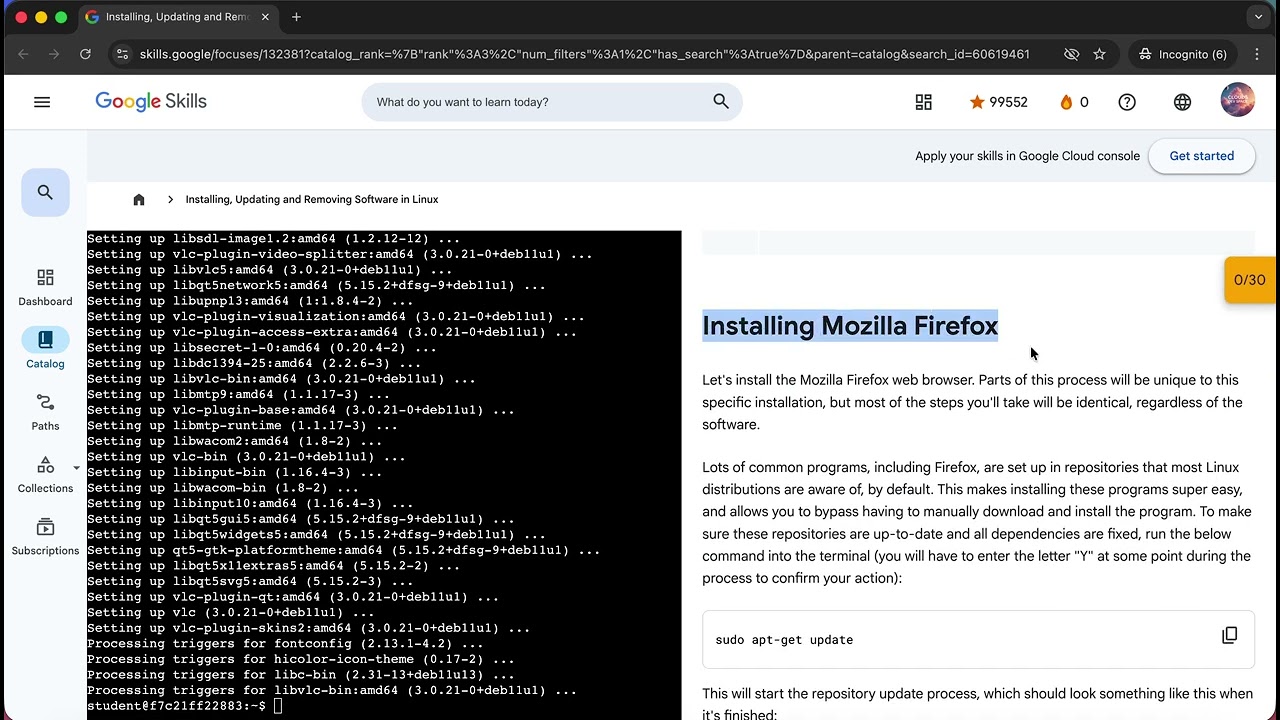Click the home breadcrumb icon
This screenshot has width=1280, height=720.
139,199
